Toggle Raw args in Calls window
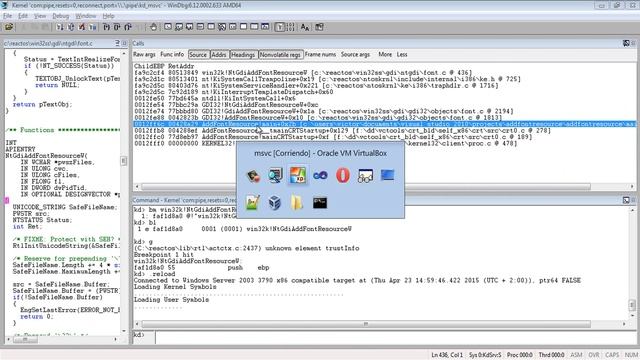The height and width of the screenshot is (360, 640). coord(144,54)
